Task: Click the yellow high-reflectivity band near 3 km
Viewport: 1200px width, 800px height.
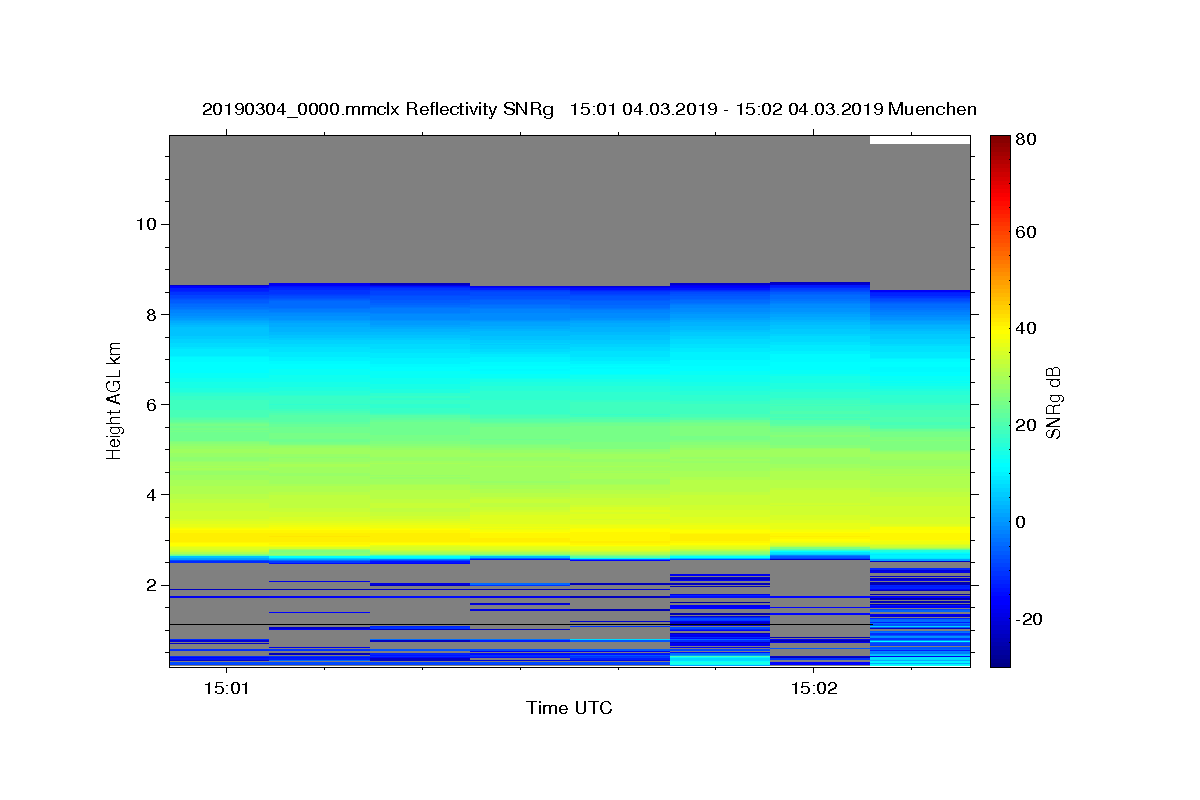Action: pos(569,536)
